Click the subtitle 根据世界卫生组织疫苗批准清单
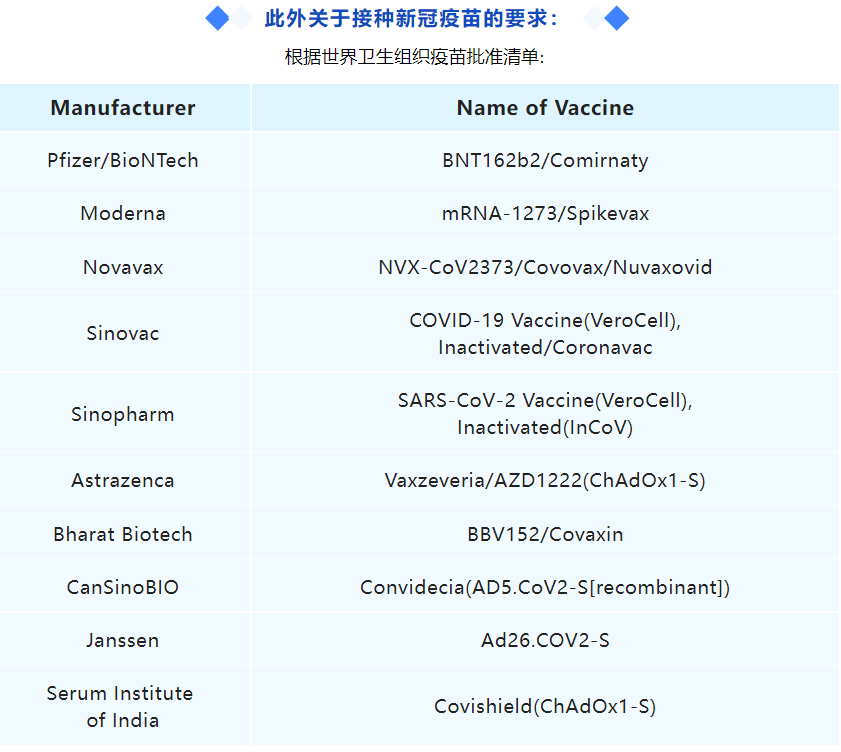841x752 pixels. (414, 57)
